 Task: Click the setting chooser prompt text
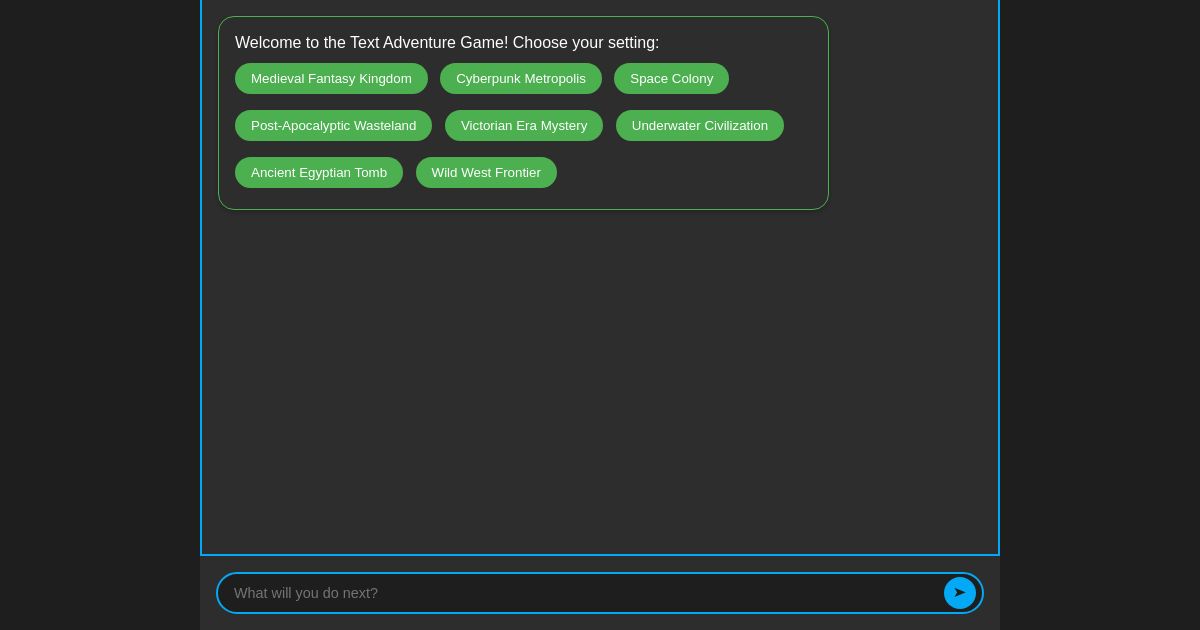447,43
